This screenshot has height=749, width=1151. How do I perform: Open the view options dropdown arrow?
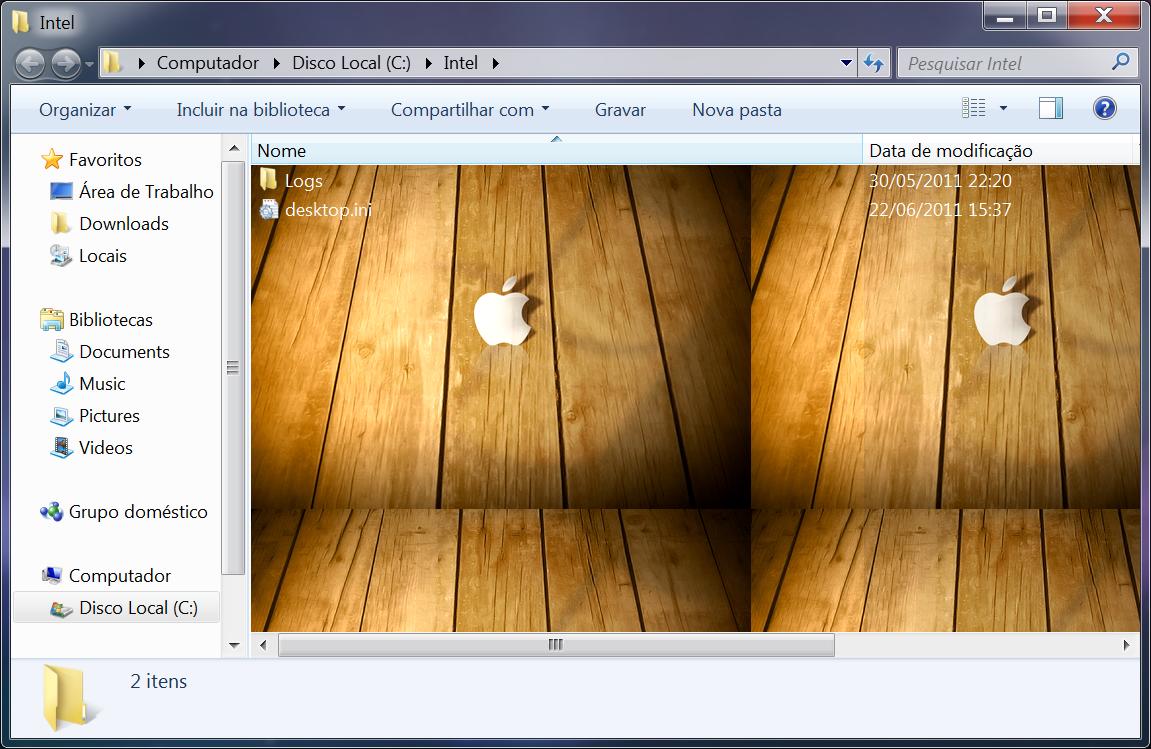(1003, 109)
